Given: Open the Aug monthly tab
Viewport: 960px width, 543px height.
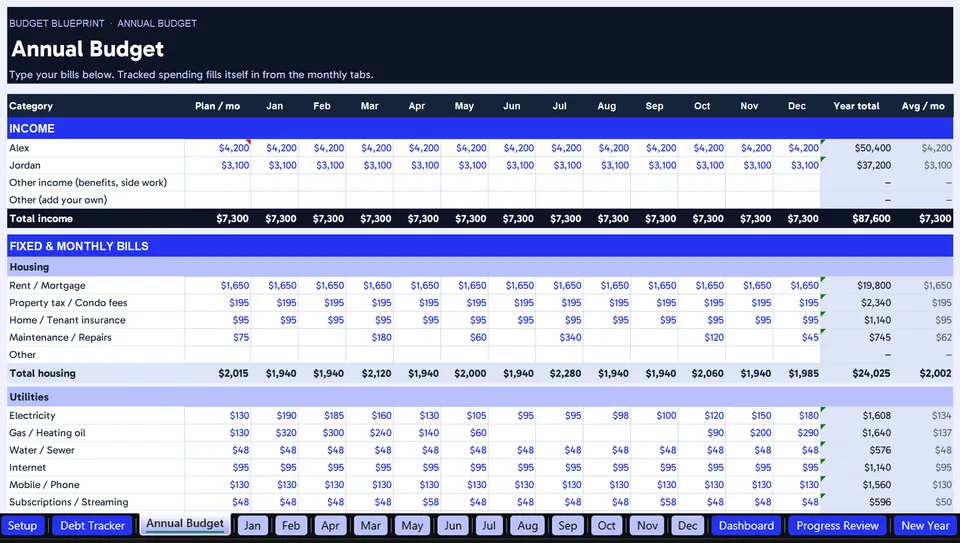Looking at the screenshot, I should [528, 526].
